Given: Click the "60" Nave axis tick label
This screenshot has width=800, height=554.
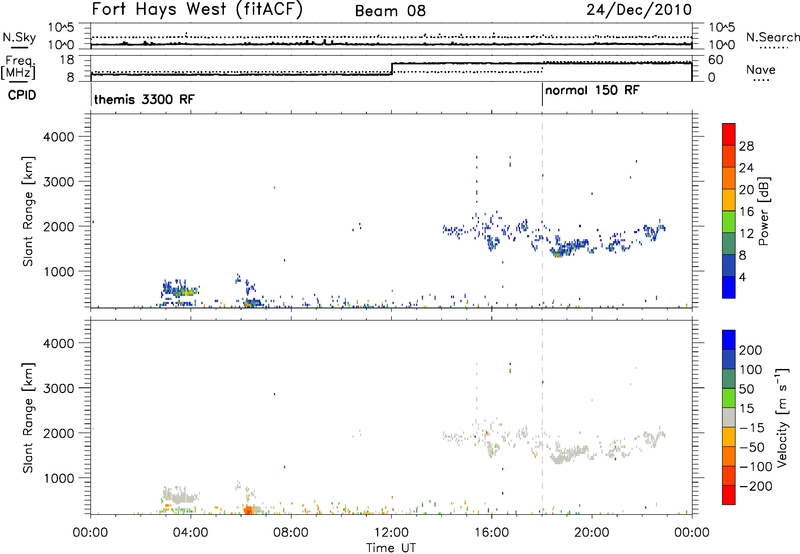Looking at the screenshot, I should tap(716, 60).
